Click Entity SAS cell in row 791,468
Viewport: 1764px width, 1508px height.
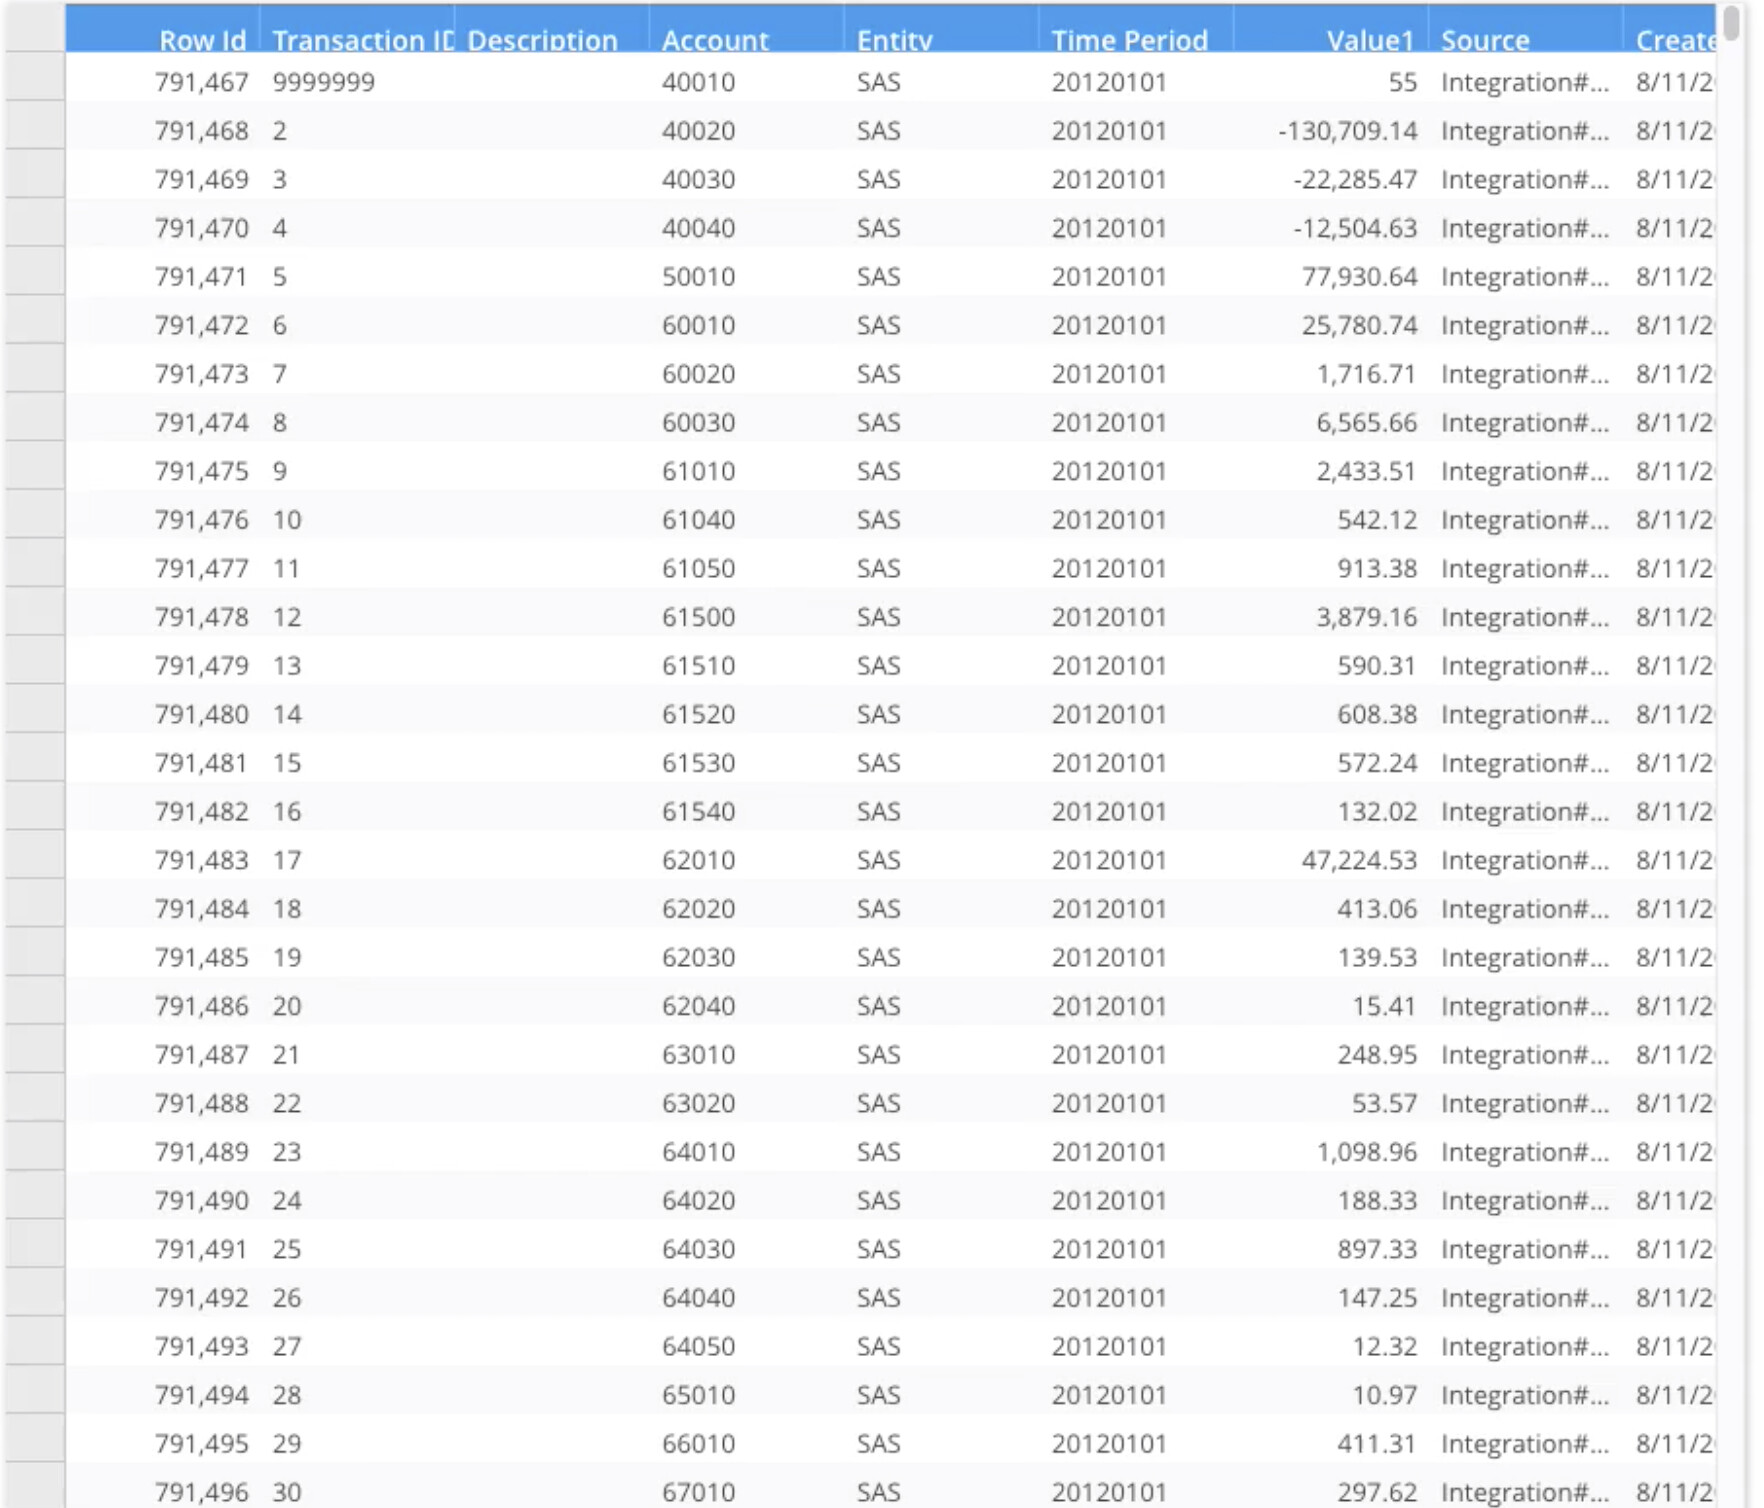click(941, 131)
